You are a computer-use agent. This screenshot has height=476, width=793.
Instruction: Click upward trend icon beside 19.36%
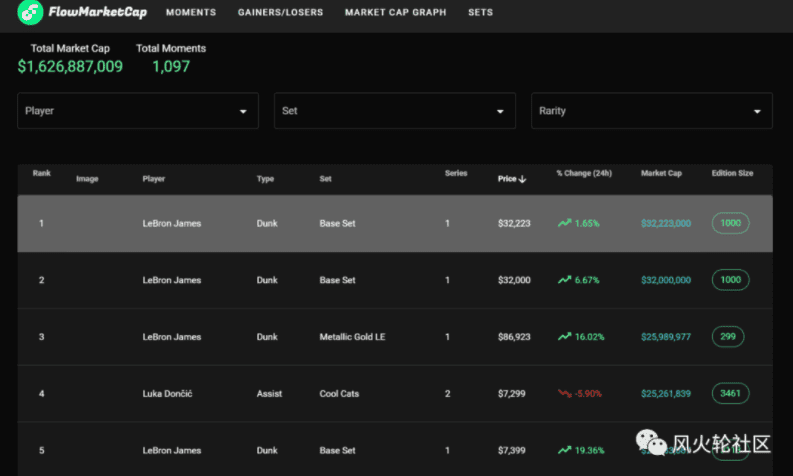[564, 450]
